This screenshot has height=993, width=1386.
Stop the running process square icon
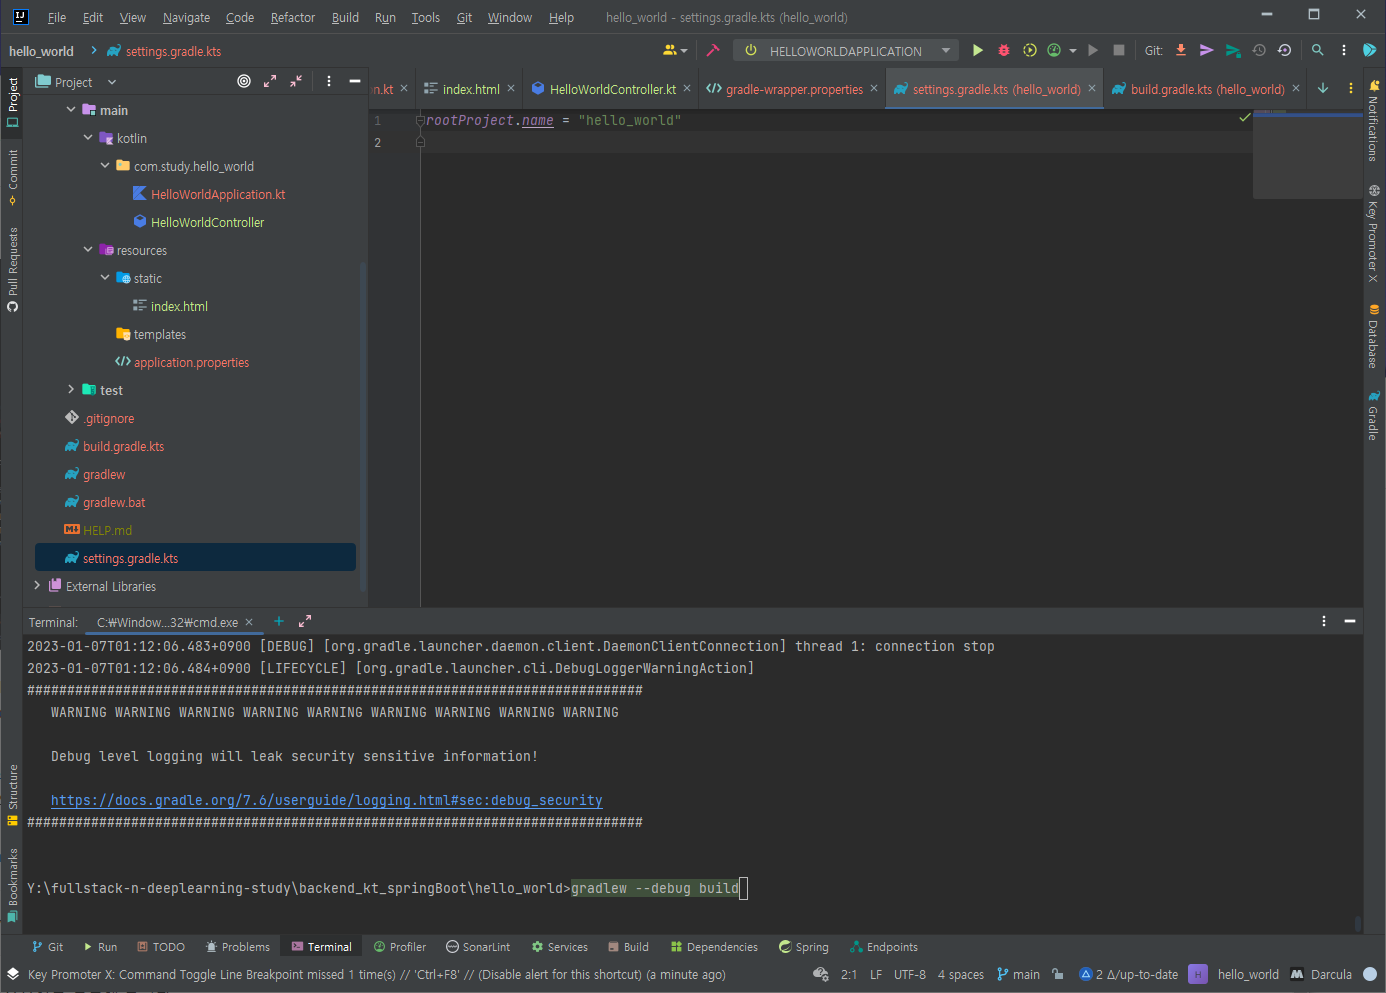click(1119, 50)
